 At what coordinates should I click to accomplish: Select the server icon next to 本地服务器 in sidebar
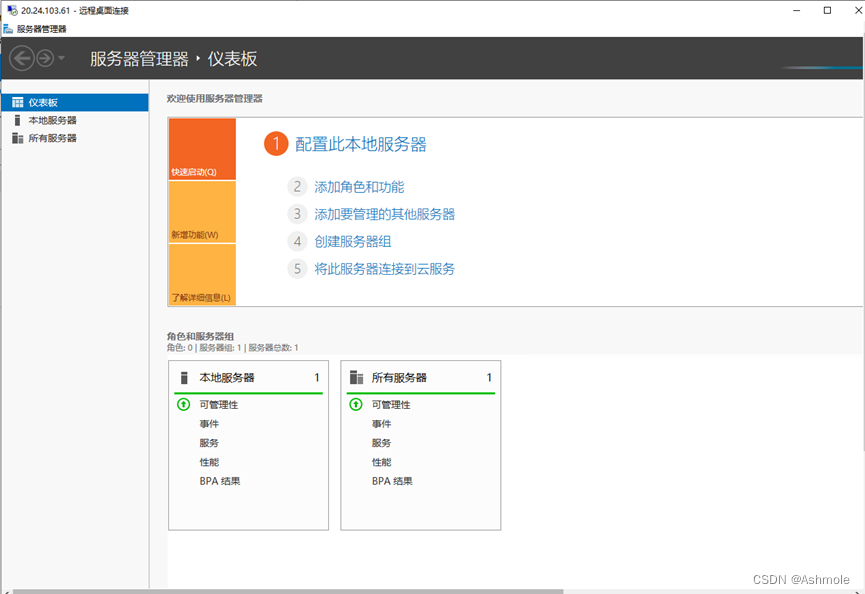click(x=17, y=119)
